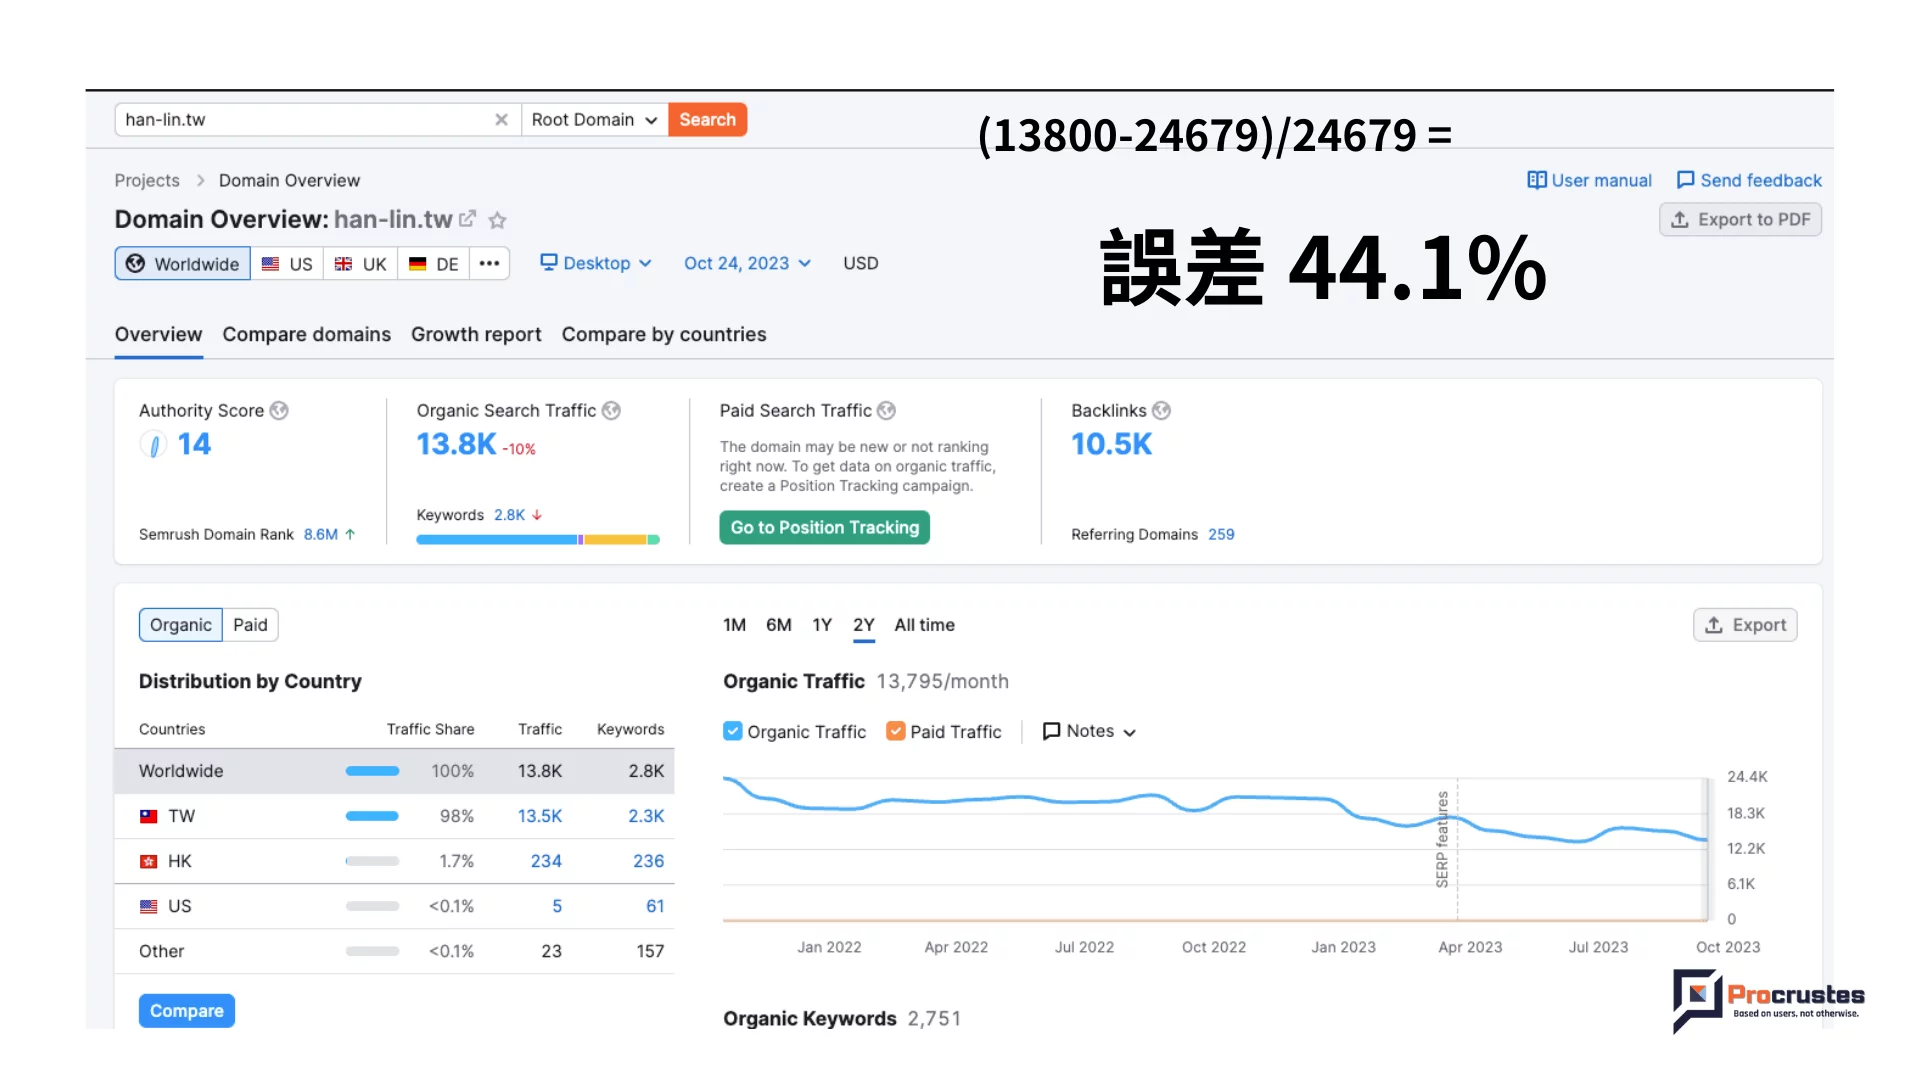Switch to the Paid traffic toggle
1920x1080 pixels.
[x=250, y=624]
